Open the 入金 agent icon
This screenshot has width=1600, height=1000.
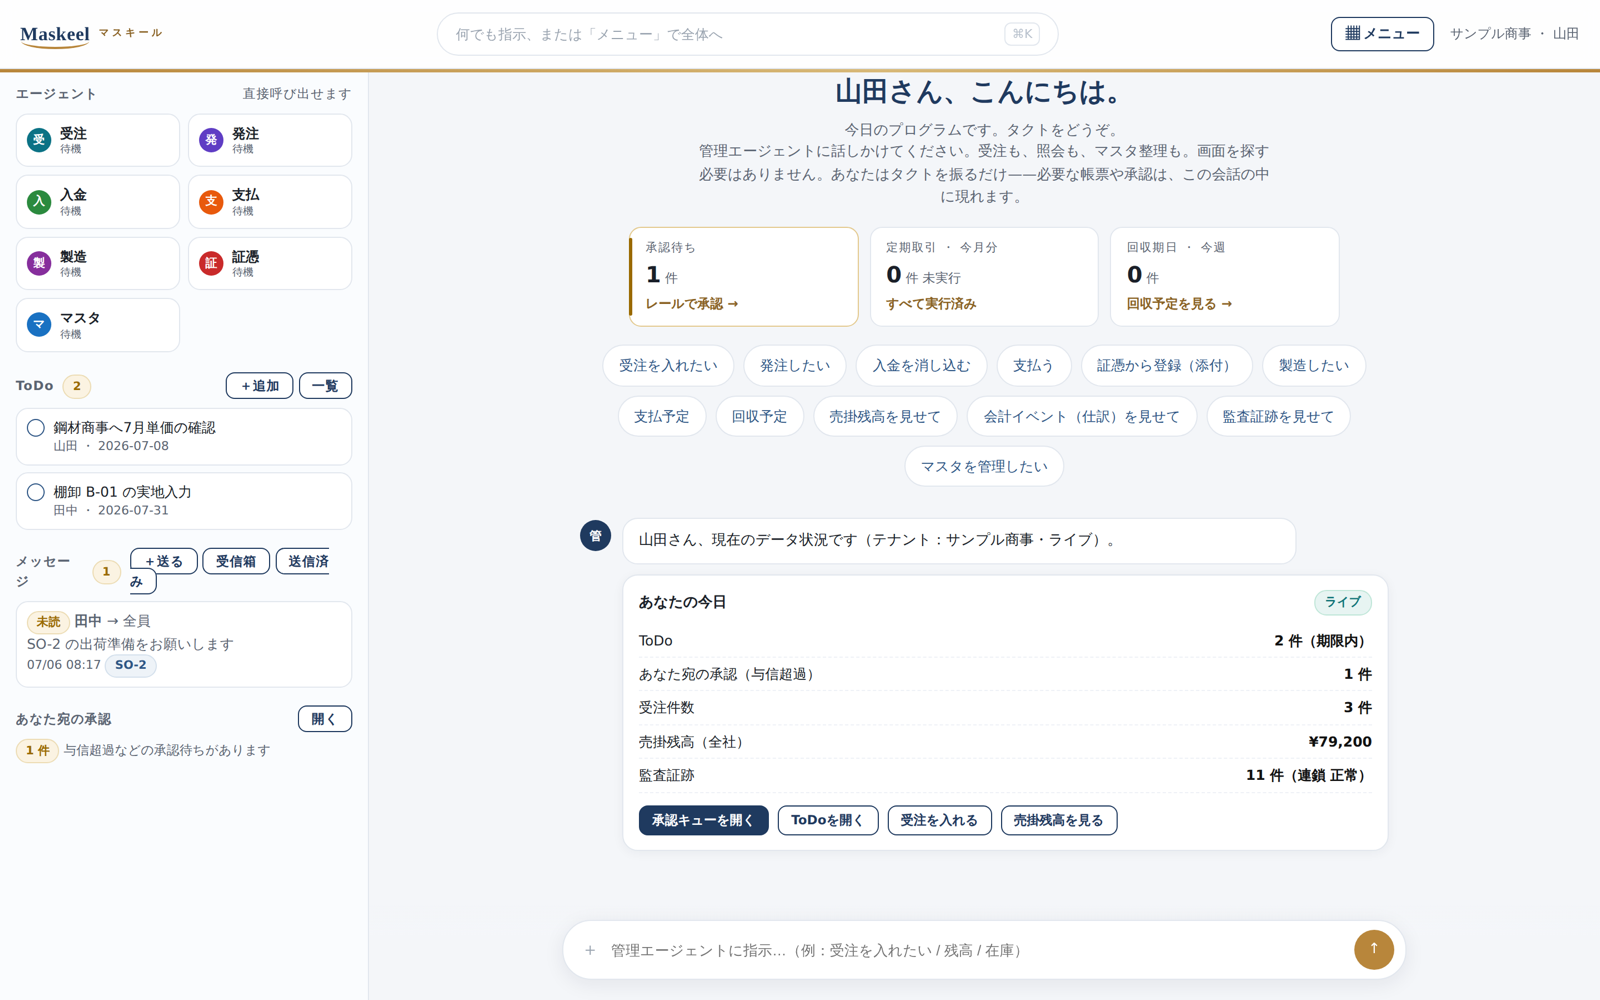point(39,202)
